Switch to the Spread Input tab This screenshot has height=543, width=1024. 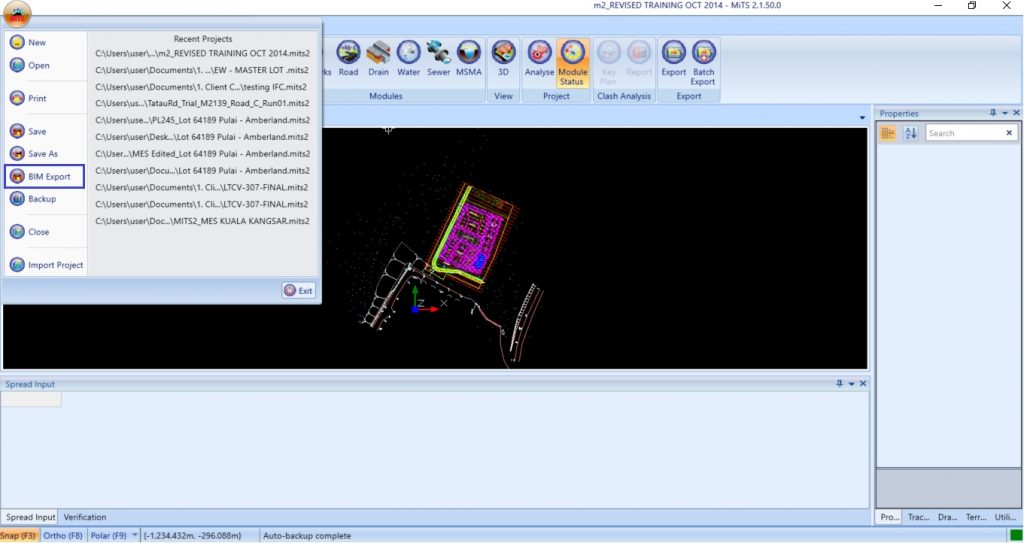point(30,517)
